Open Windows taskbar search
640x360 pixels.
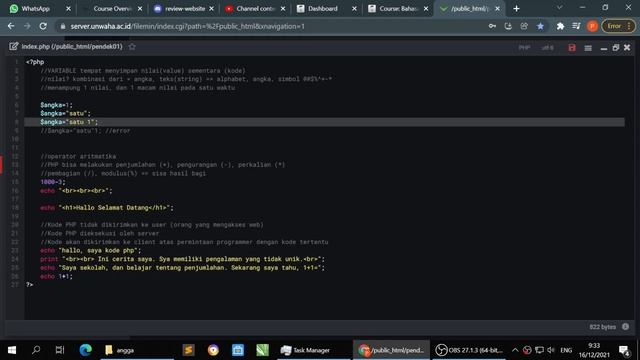point(36,350)
